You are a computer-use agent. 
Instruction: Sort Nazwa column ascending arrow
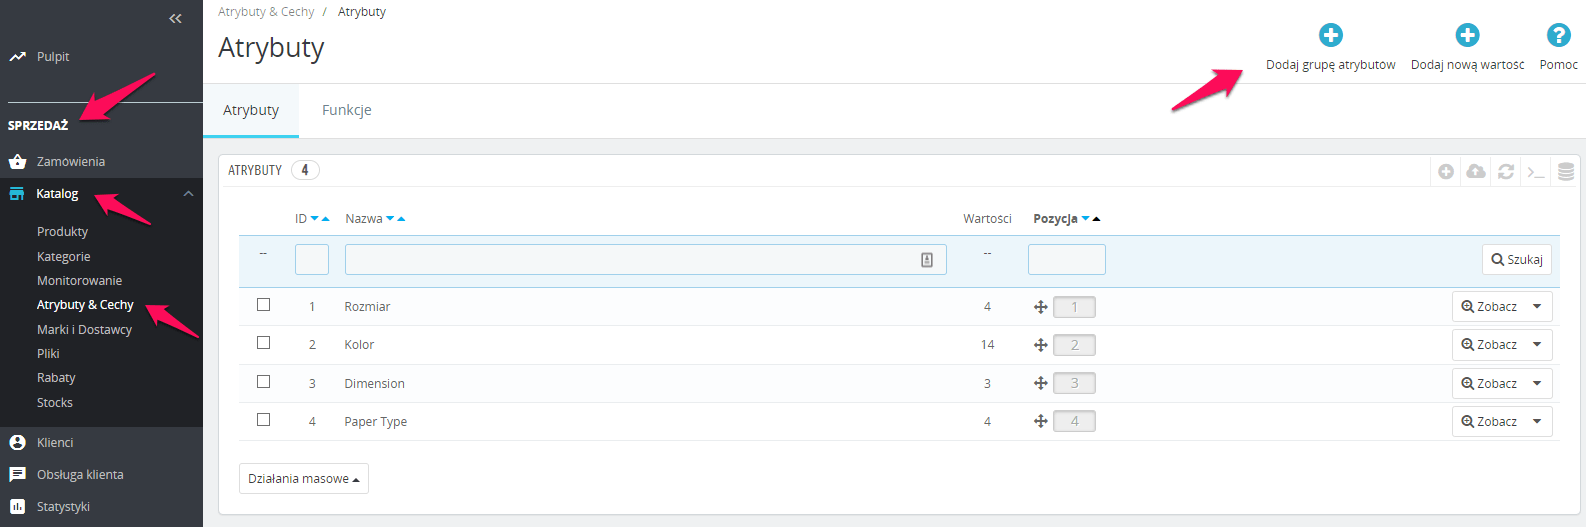coord(401,219)
